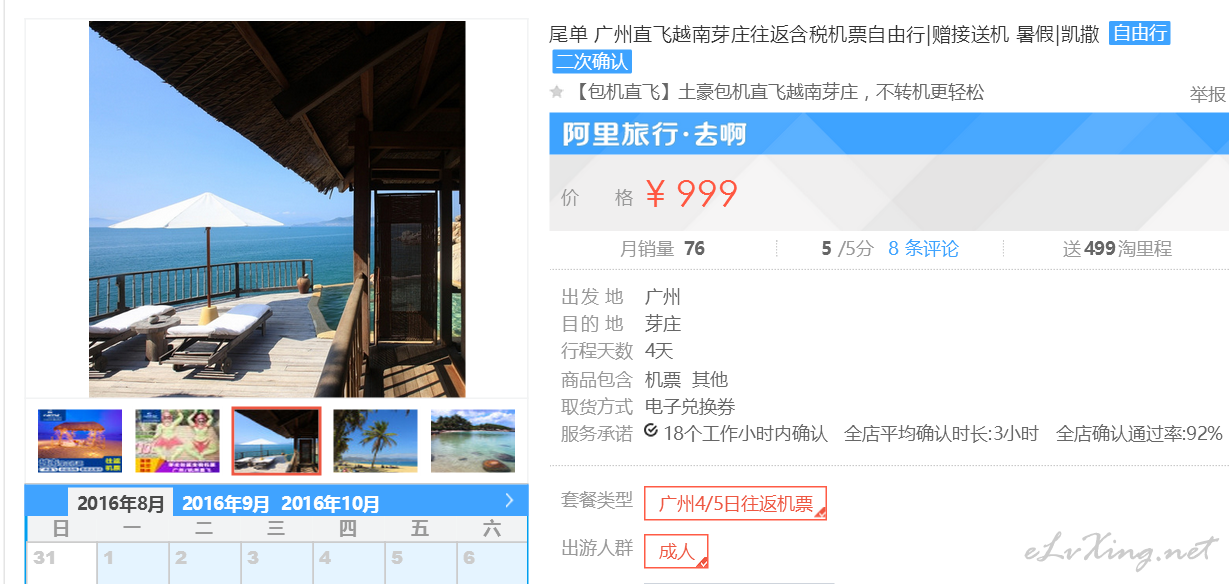The image size is (1229, 584).
Task: Switch calendar to 2016年10月 tab
Action: (x=330, y=503)
